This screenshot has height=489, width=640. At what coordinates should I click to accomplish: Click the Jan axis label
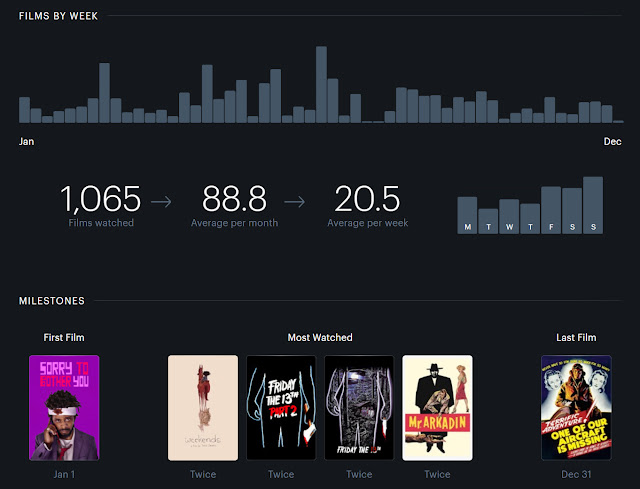click(x=27, y=142)
